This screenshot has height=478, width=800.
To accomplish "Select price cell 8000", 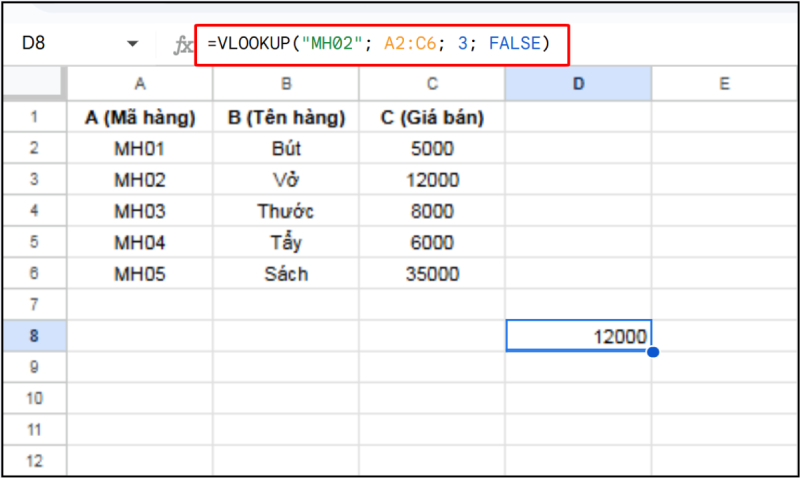I will tap(432, 211).
